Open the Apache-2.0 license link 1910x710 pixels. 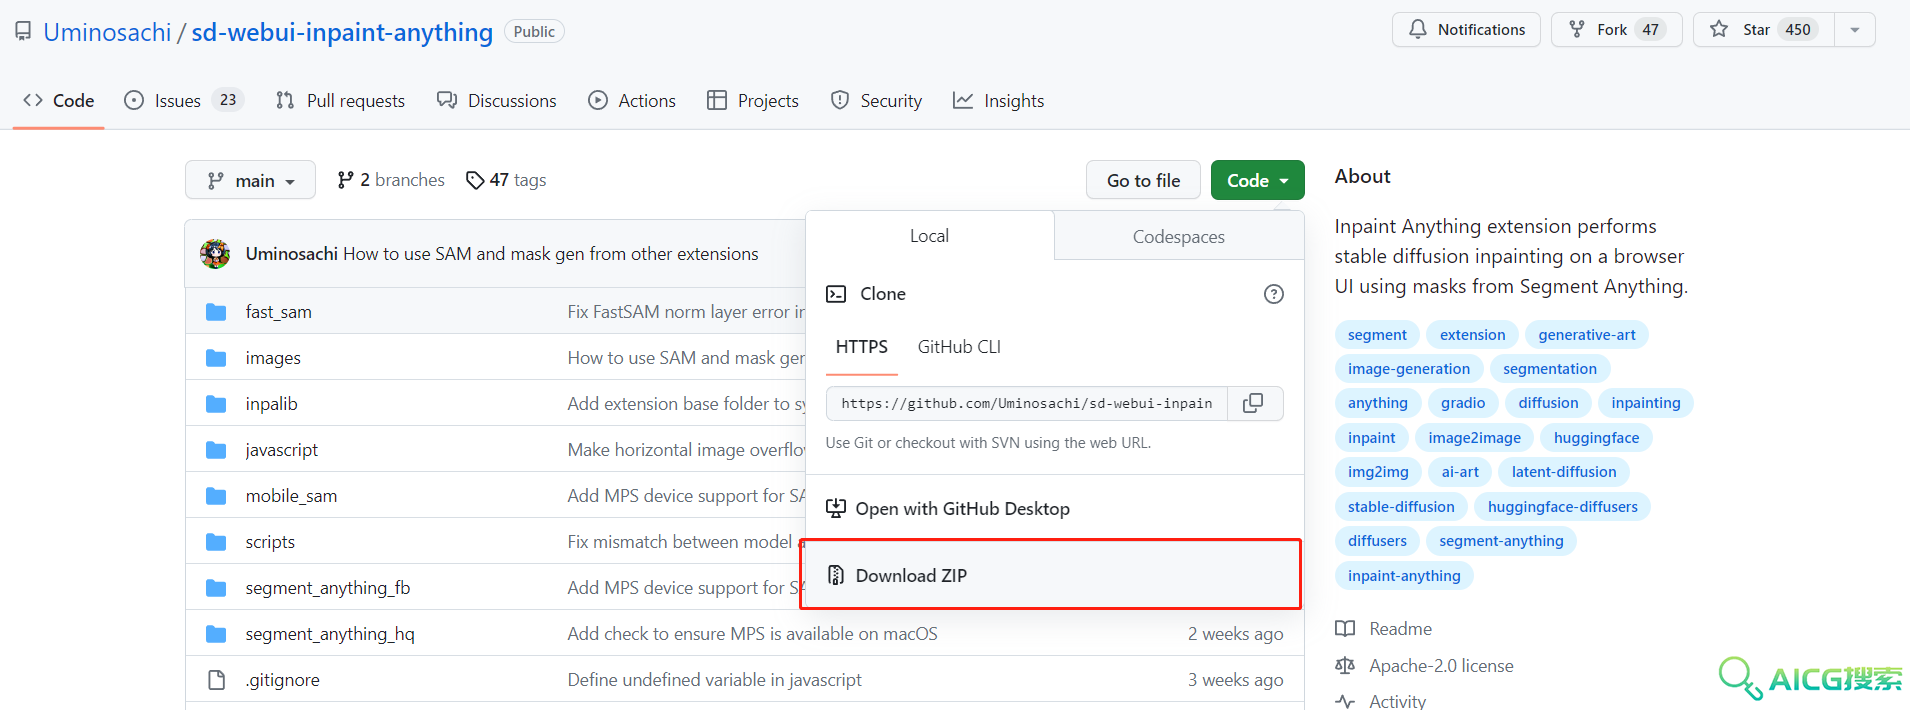1441,666
